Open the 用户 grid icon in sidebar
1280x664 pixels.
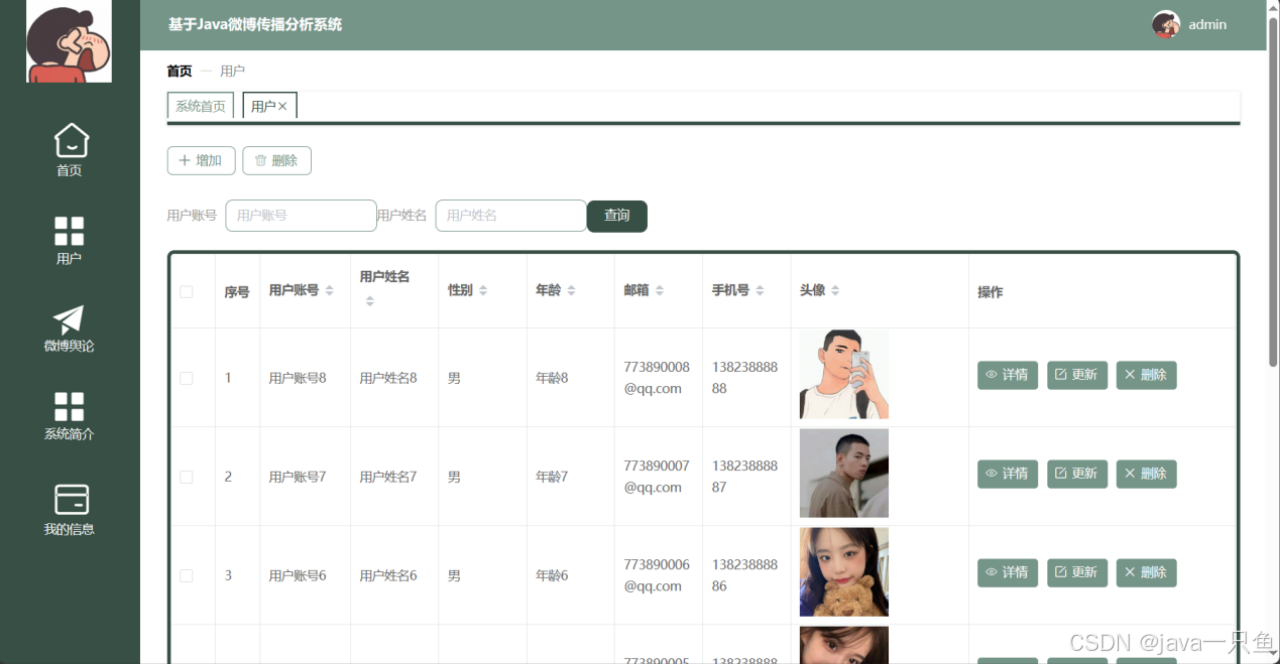tap(69, 231)
